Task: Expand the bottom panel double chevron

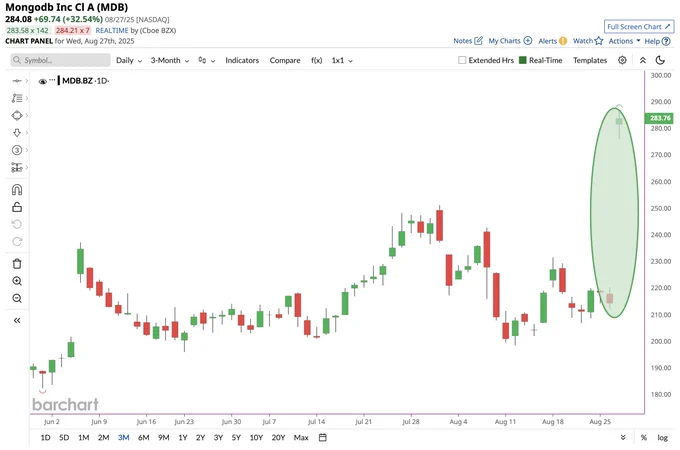Action: (623, 437)
